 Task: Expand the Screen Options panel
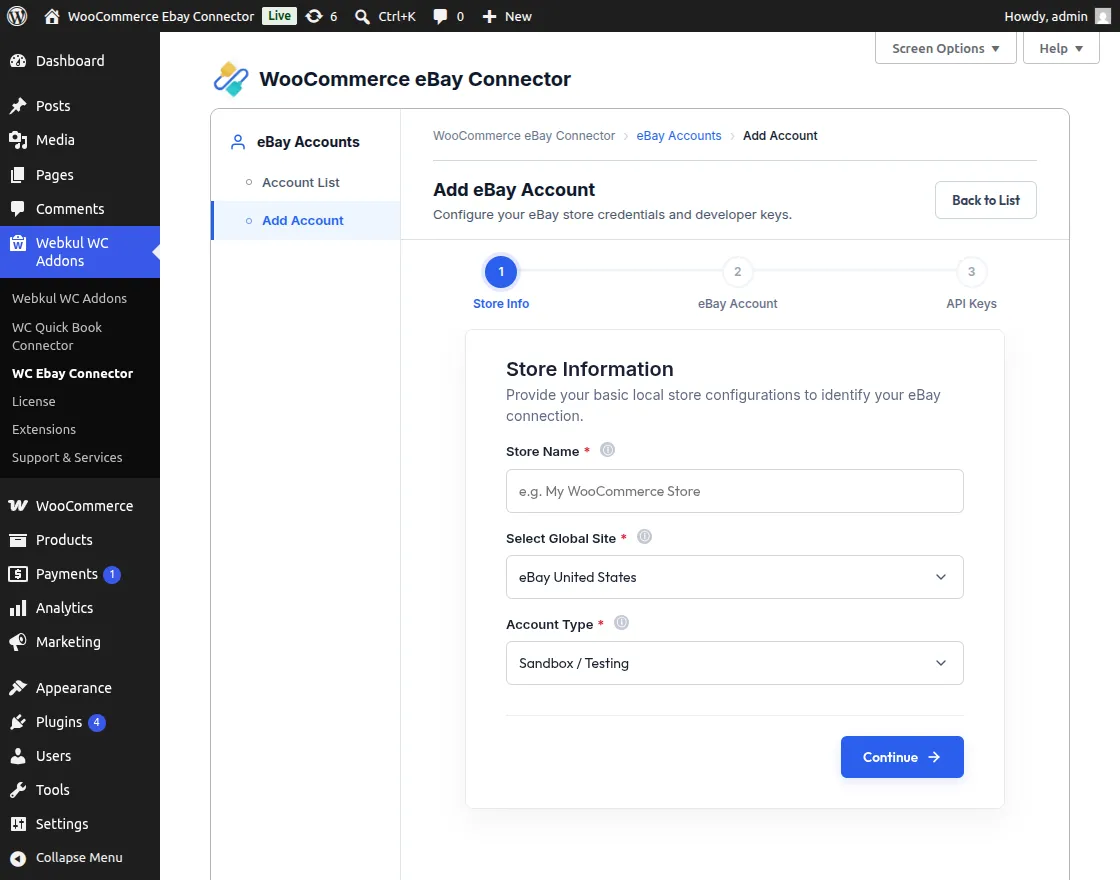click(x=945, y=49)
